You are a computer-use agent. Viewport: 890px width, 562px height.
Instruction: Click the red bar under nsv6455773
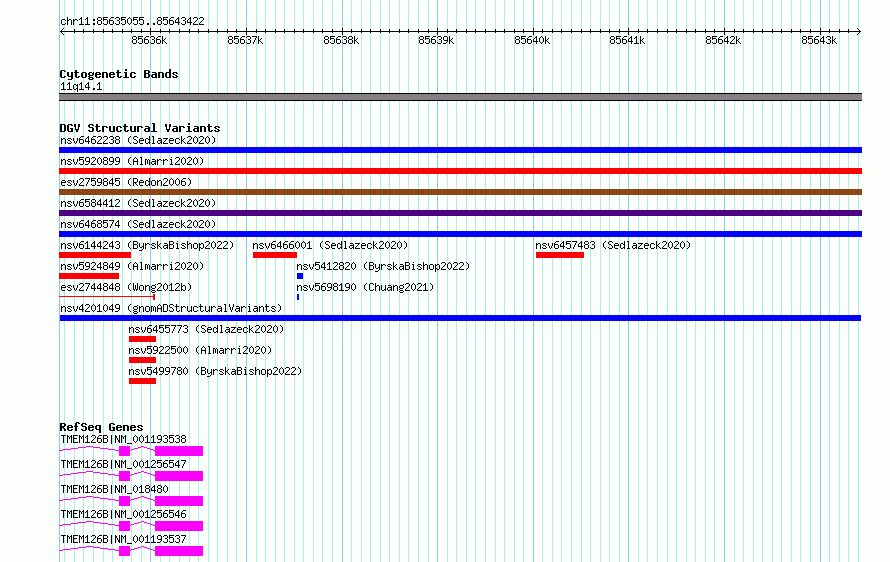(142, 339)
